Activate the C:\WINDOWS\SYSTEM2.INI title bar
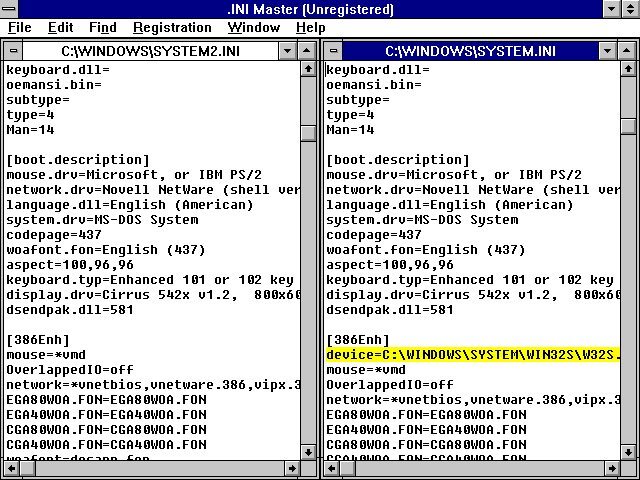Viewport: 640px width, 480px height. pos(151,51)
